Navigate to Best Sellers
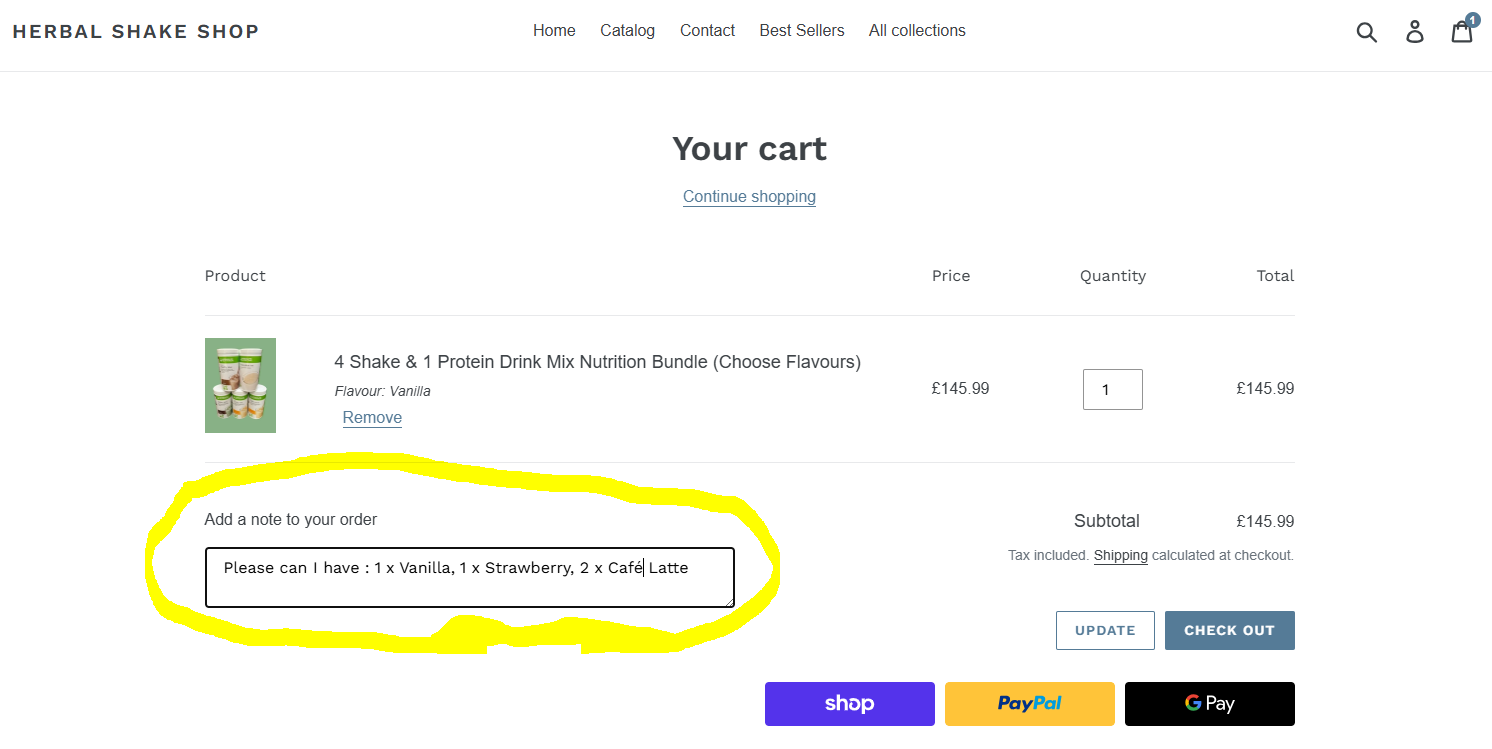1492x749 pixels. (801, 30)
